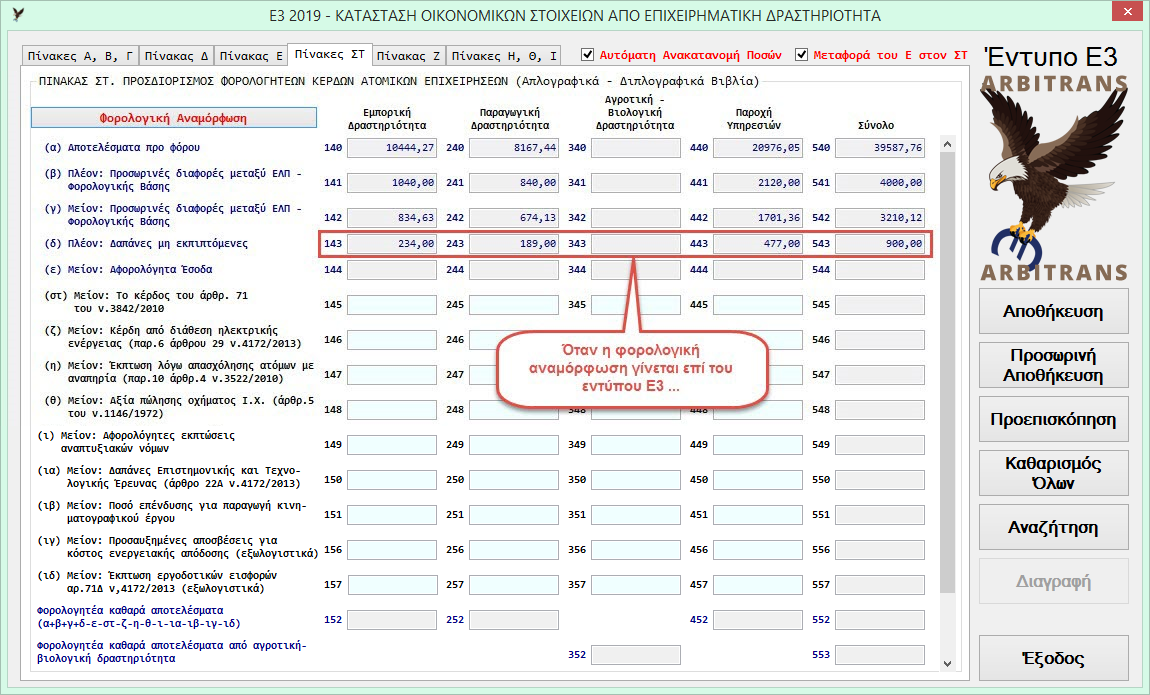The width and height of the screenshot is (1150, 695).
Task: Click Καθαρισμός Όλων button
Action: pos(1053,473)
